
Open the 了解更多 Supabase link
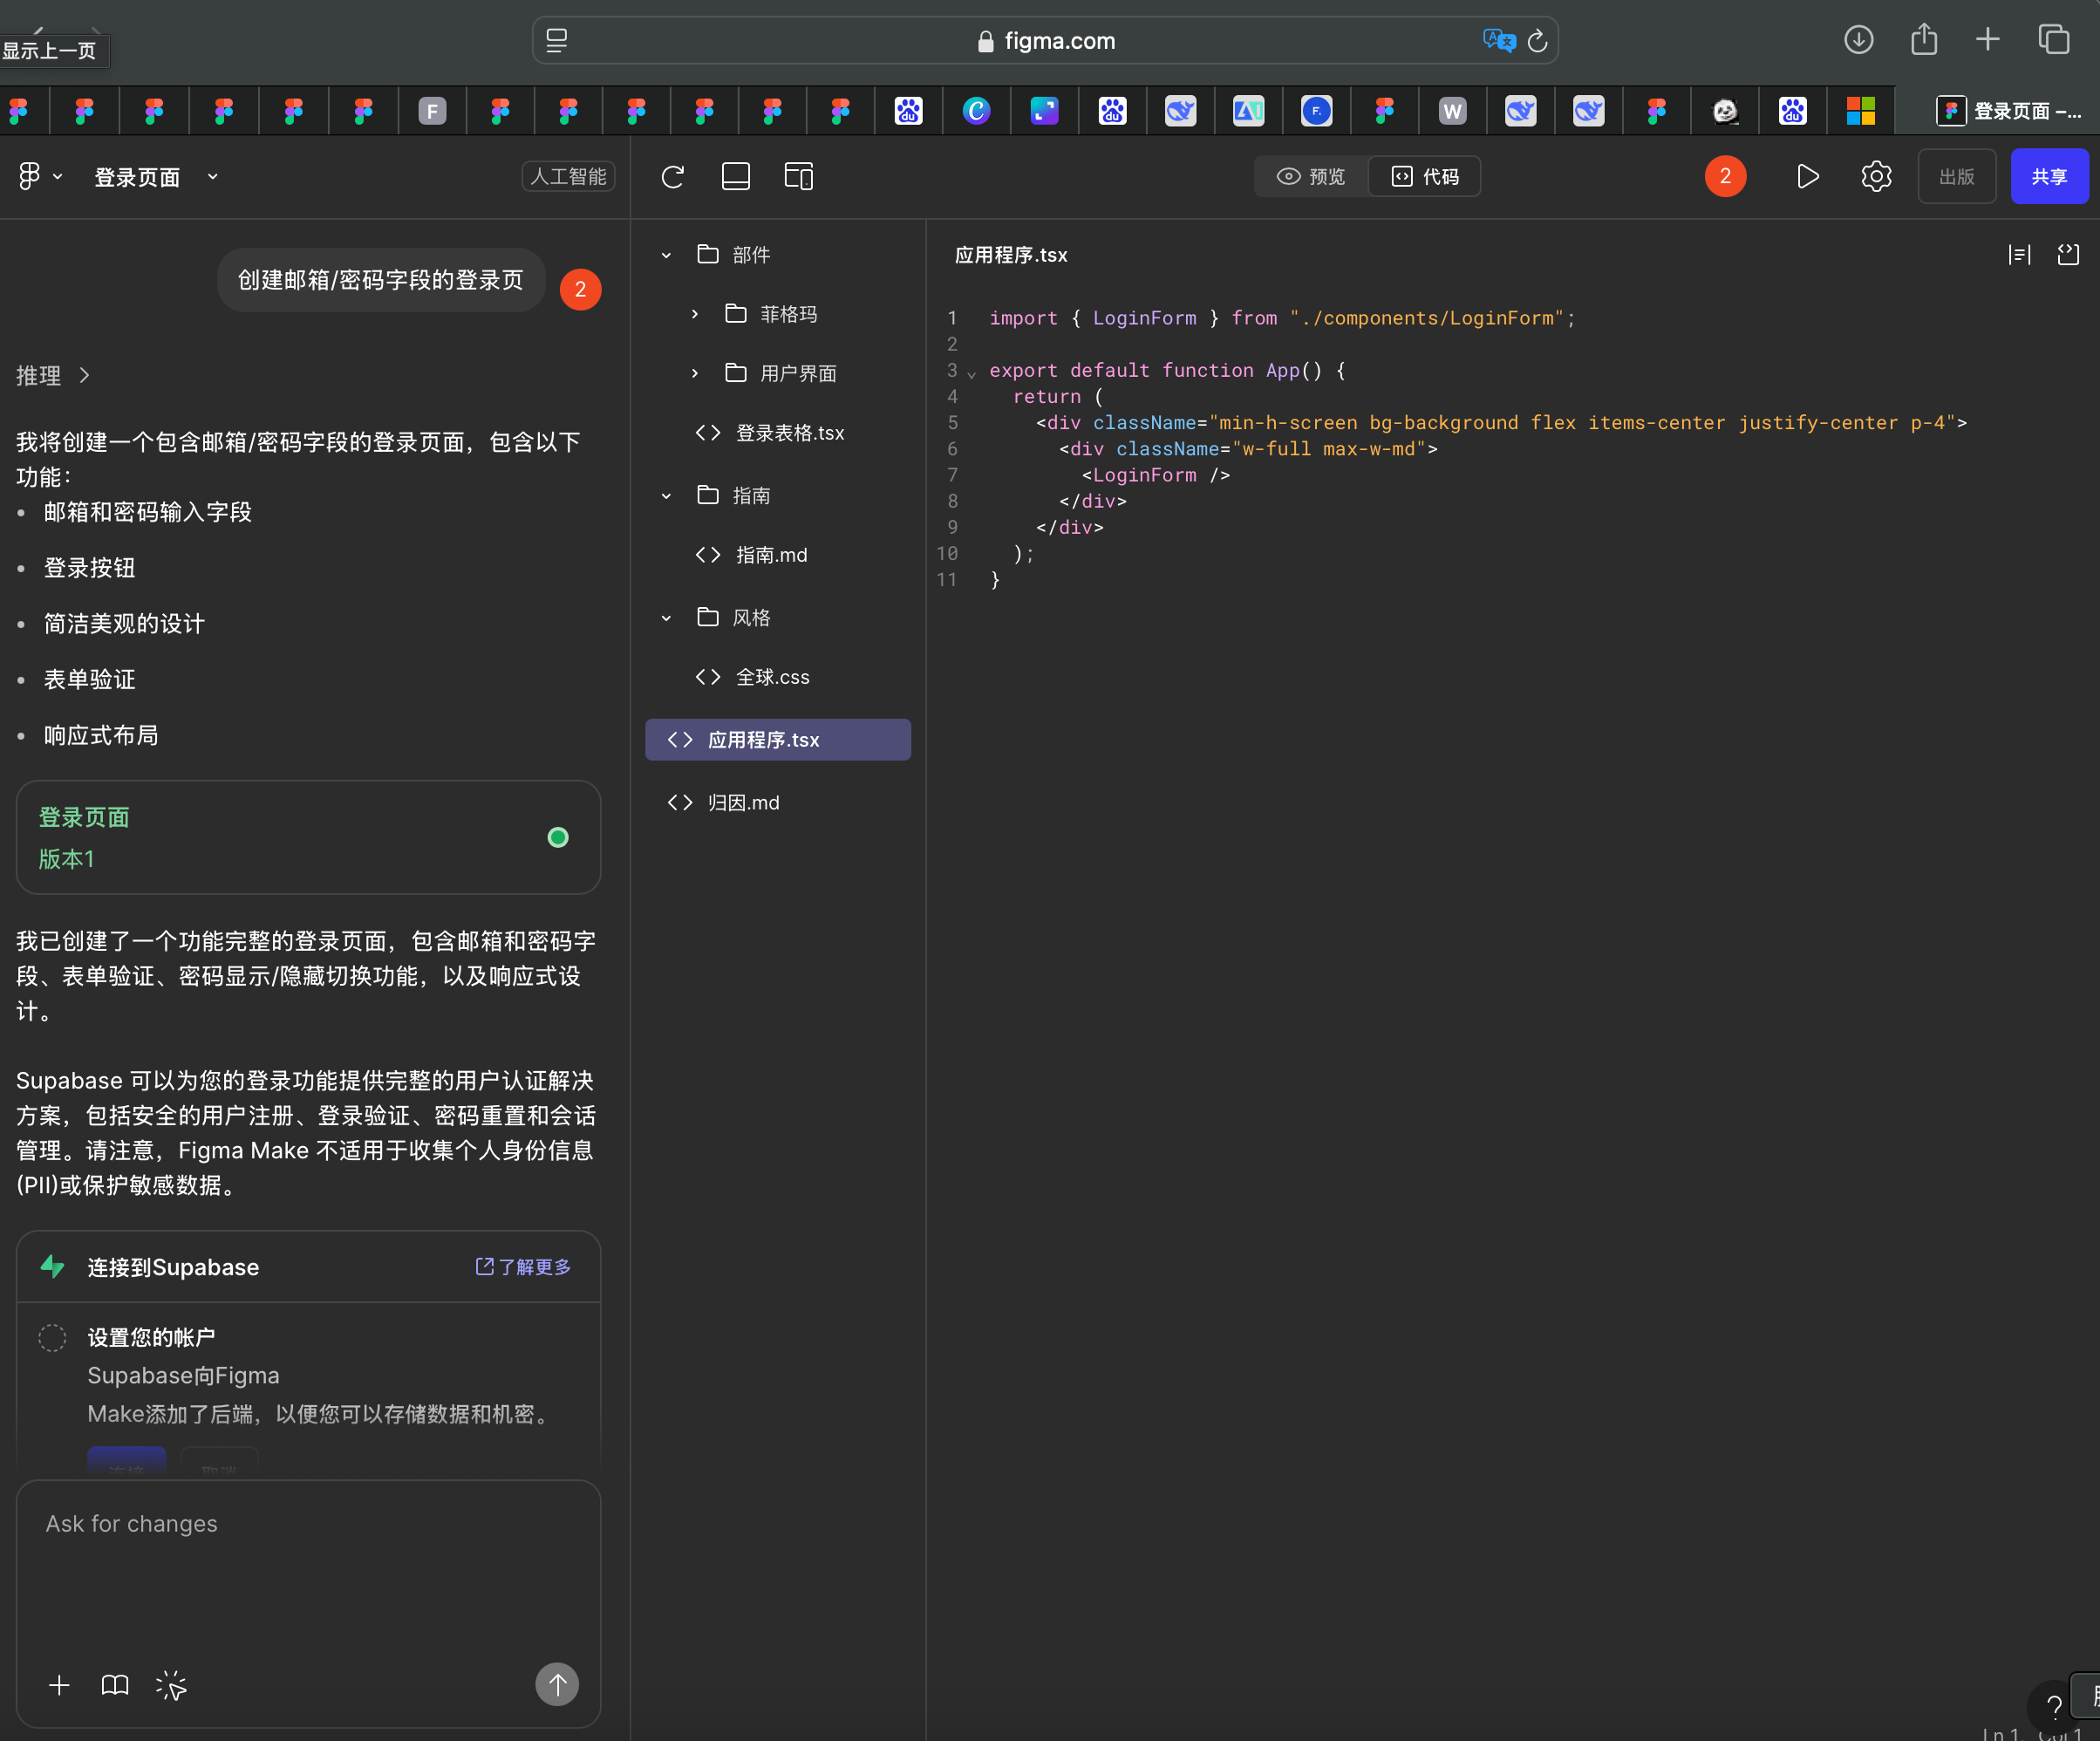[x=522, y=1267]
